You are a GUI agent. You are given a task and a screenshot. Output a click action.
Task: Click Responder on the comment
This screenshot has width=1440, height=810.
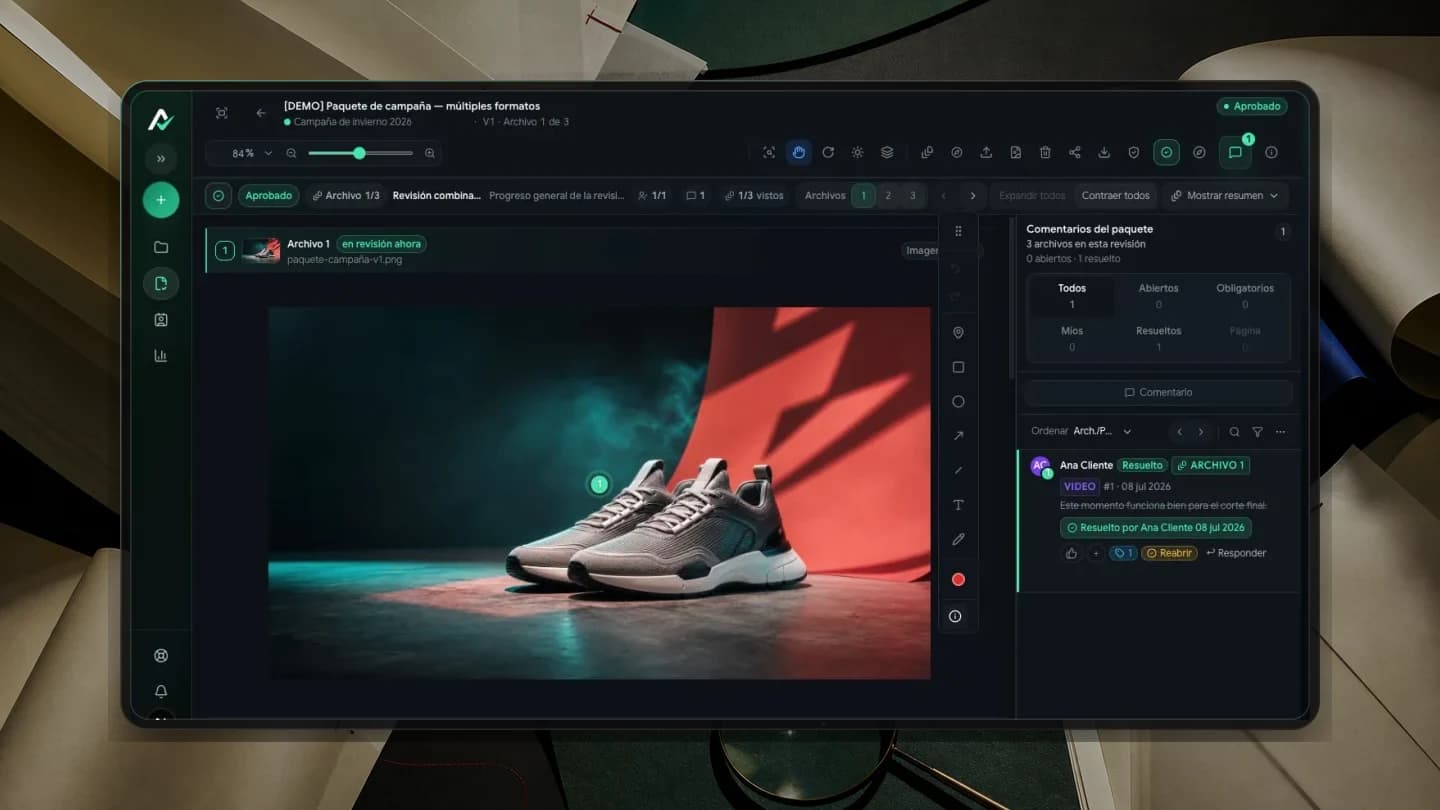click(1236, 553)
